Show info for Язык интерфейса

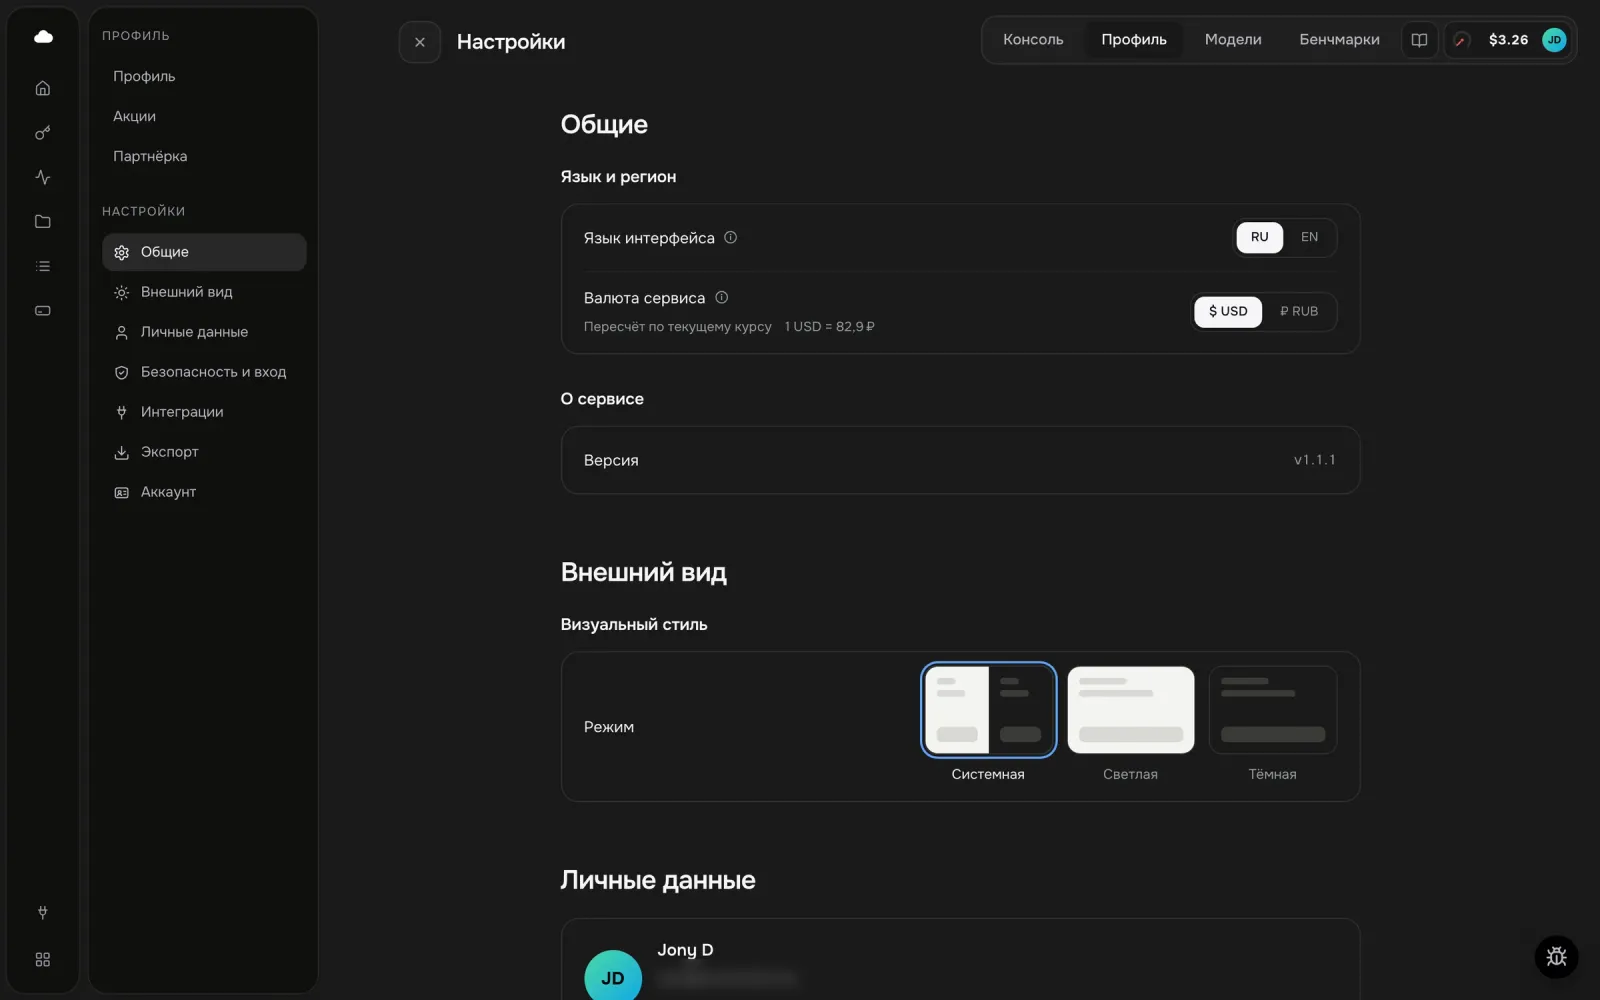tap(730, 238)
